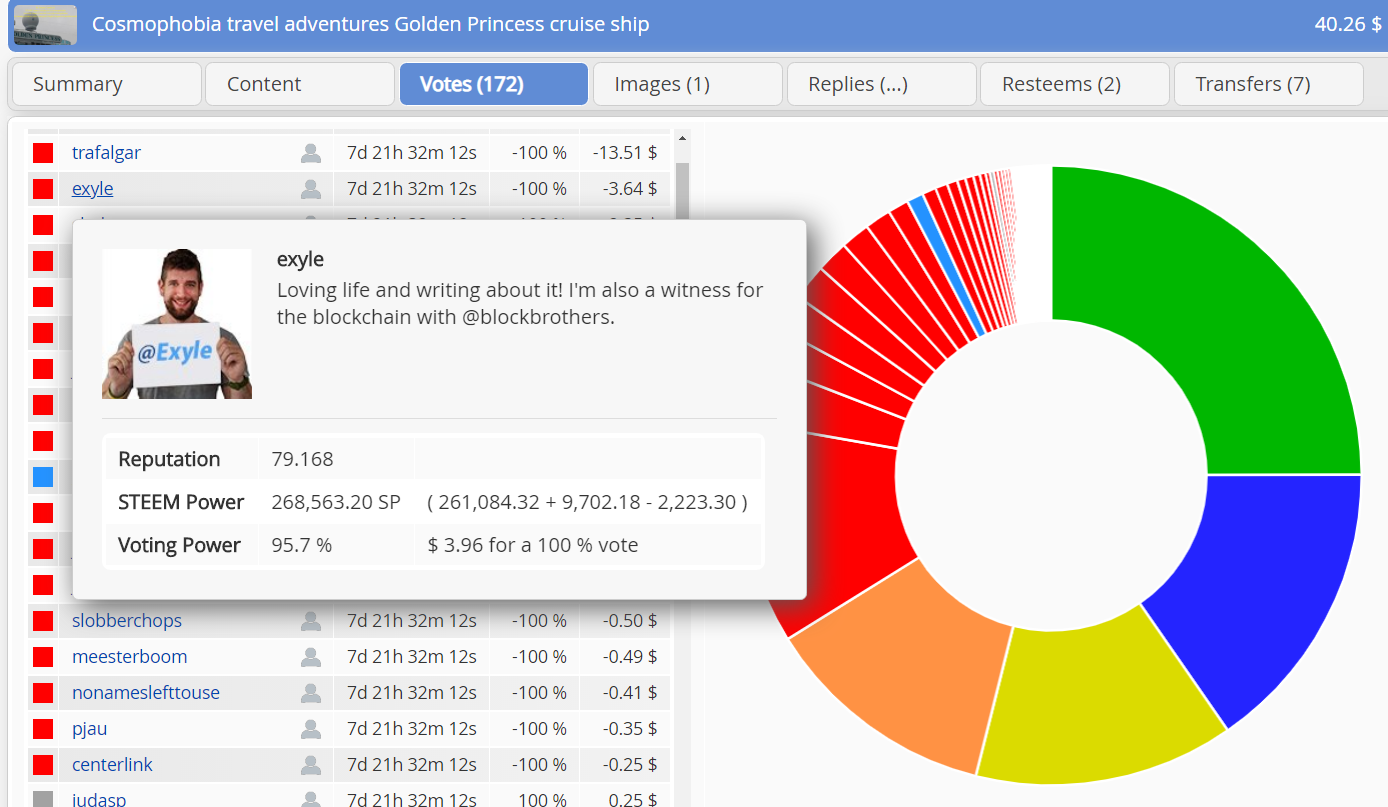Open the user icon next to slobberchops
This screenshot has width=1388, height=807.
coord(311,621)
